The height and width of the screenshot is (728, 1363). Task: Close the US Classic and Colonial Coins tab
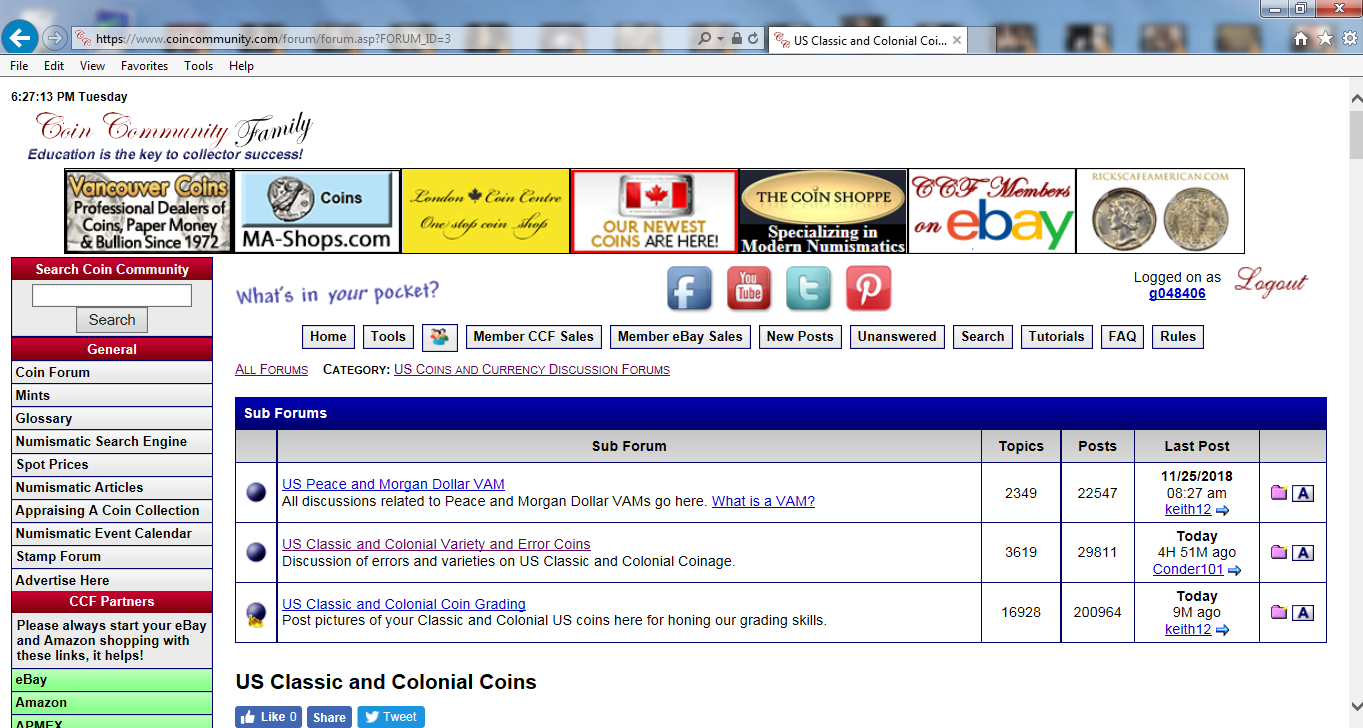coord(956,40)
